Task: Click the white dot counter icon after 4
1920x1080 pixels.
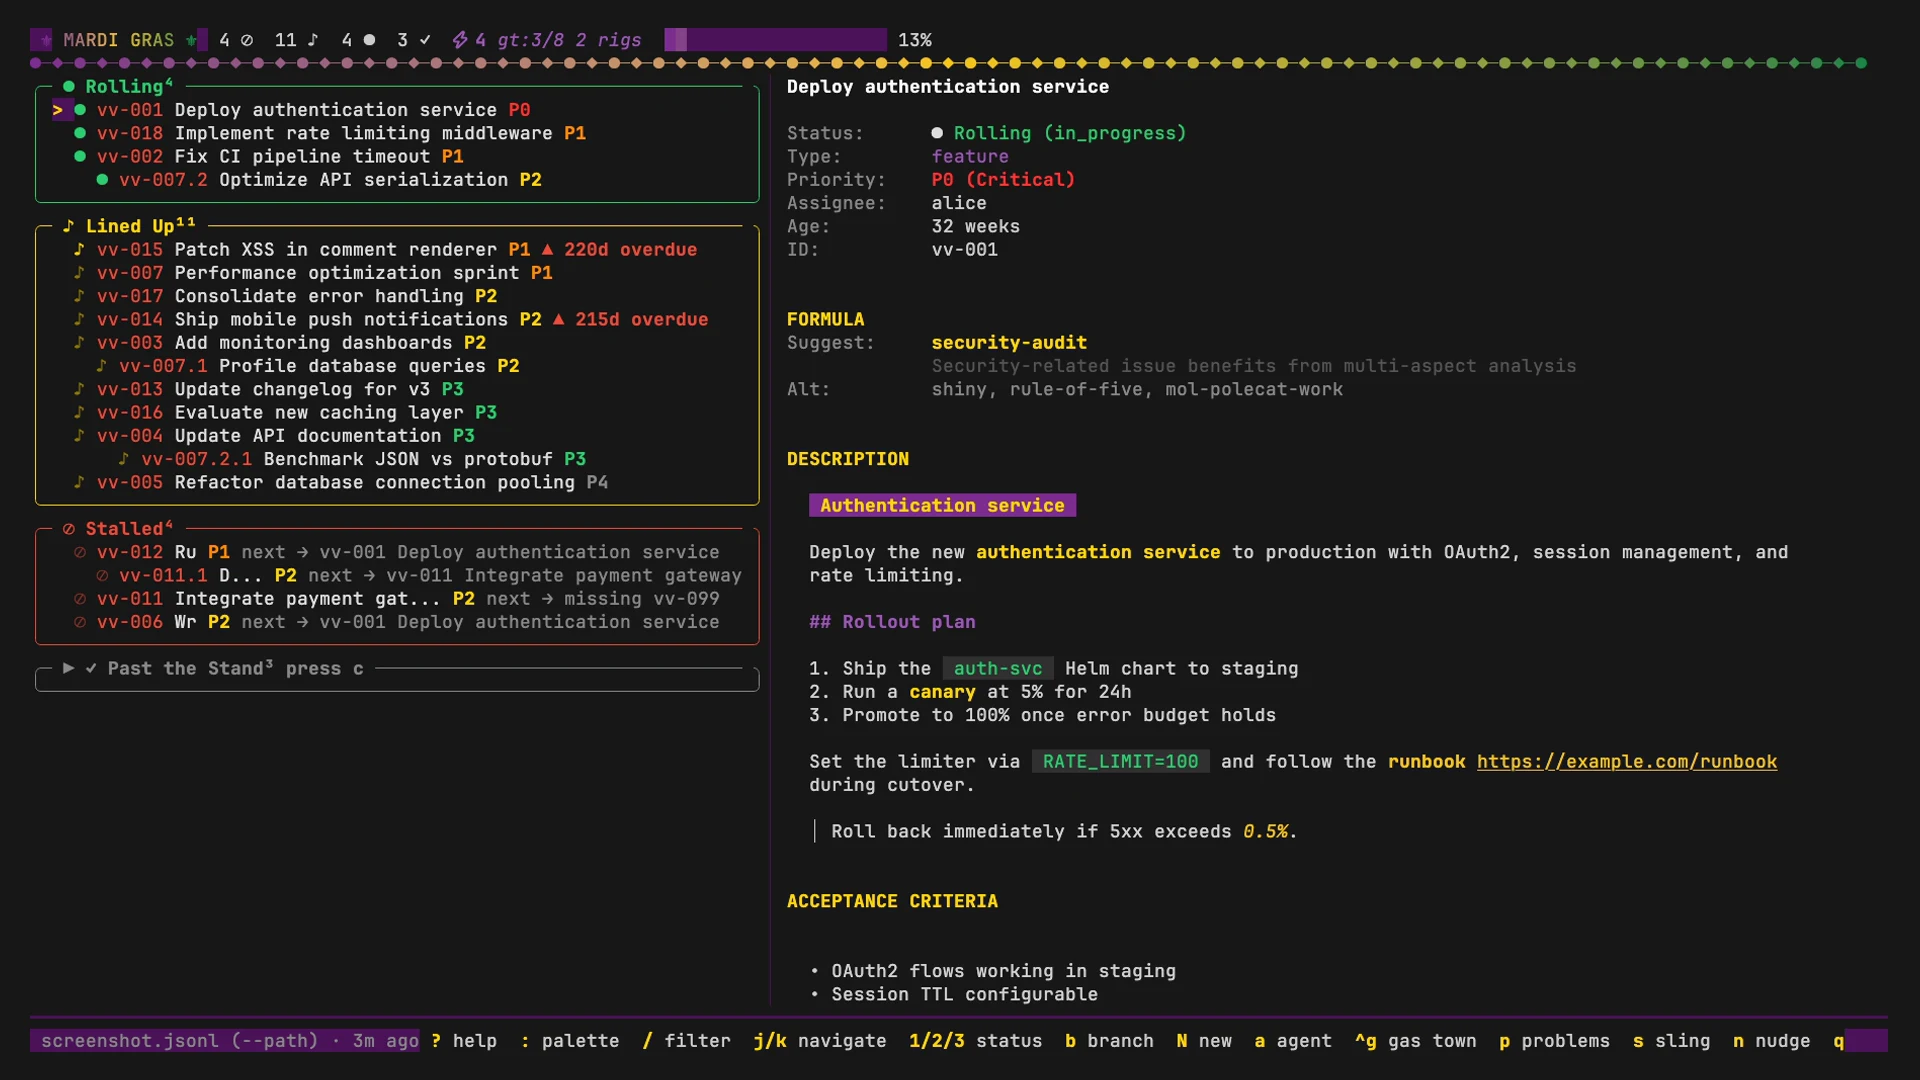Action: point(369,40)
